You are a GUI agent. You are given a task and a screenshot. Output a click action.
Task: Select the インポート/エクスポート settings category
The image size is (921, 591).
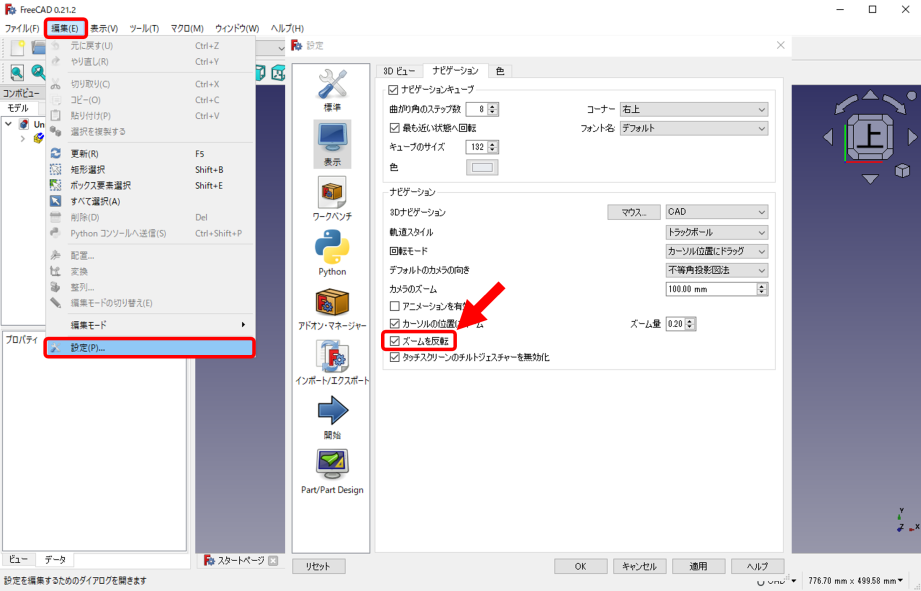pos(332,363)
